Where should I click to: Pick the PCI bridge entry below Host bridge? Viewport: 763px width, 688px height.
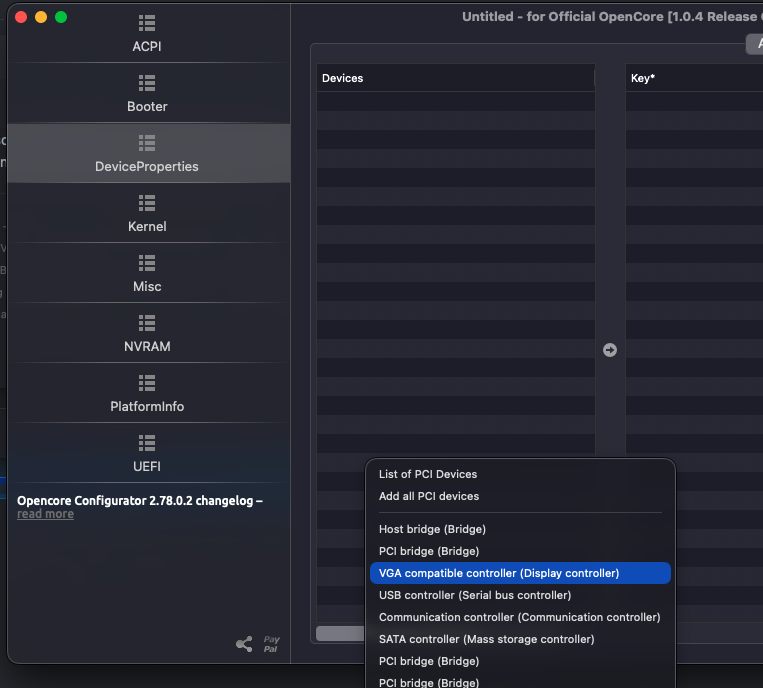click(x=520, y=551)
